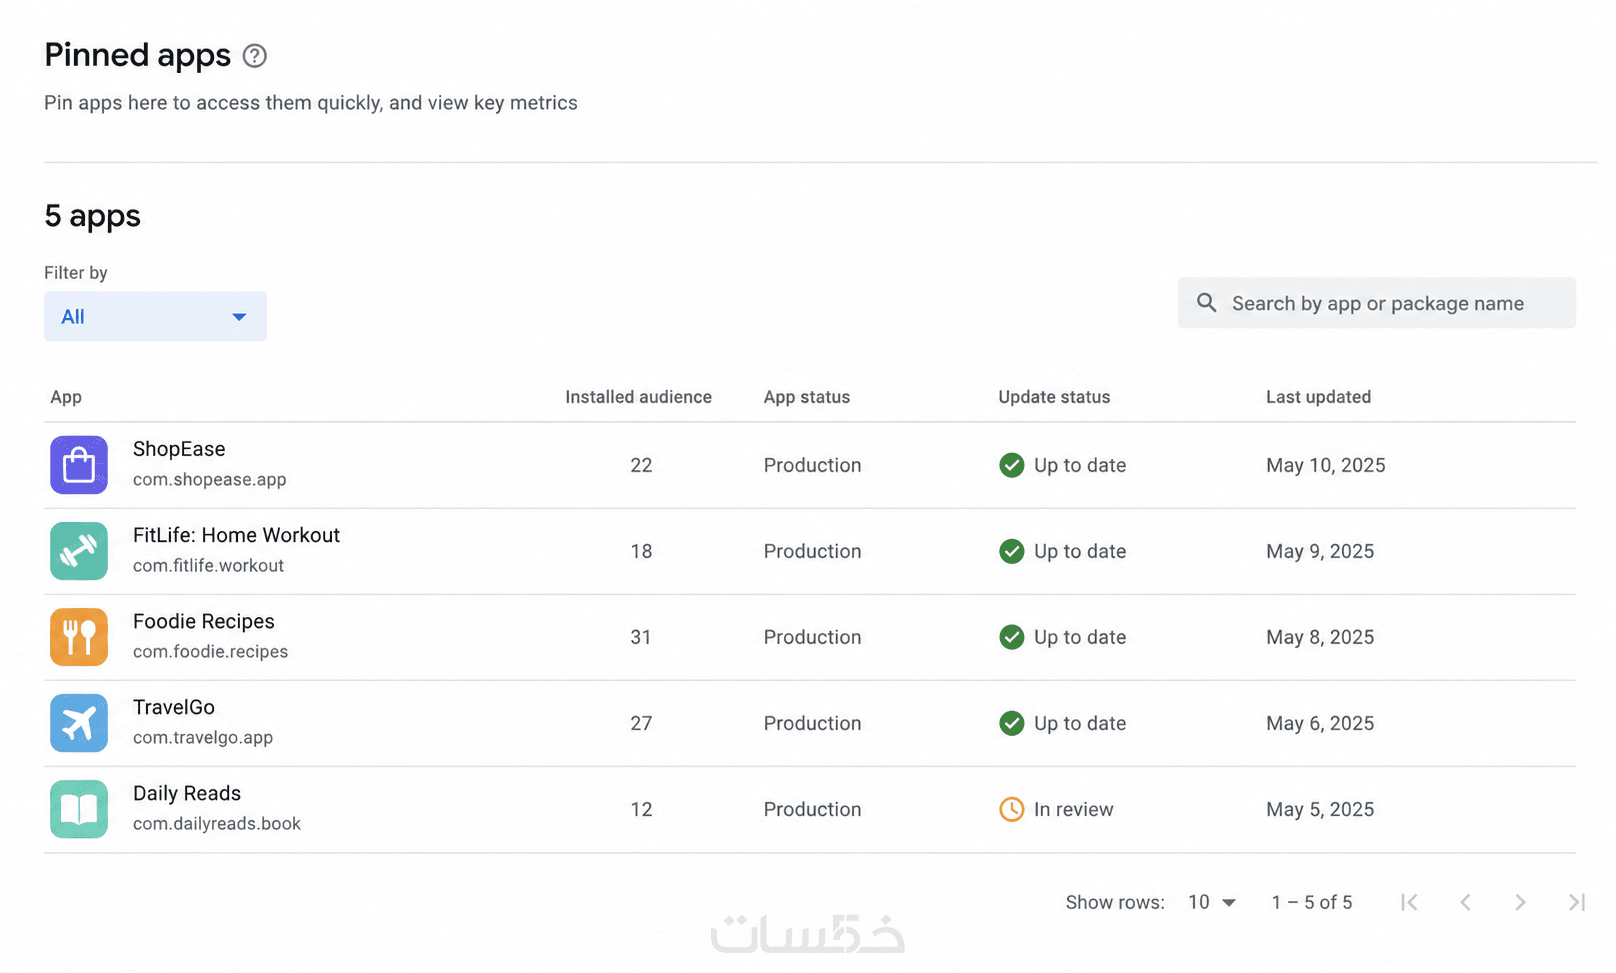This screenshot has height=973, width=1616.
Task: Focus the Search by app or package name field
Action: pyautogui.click(x=1377, y=303)
